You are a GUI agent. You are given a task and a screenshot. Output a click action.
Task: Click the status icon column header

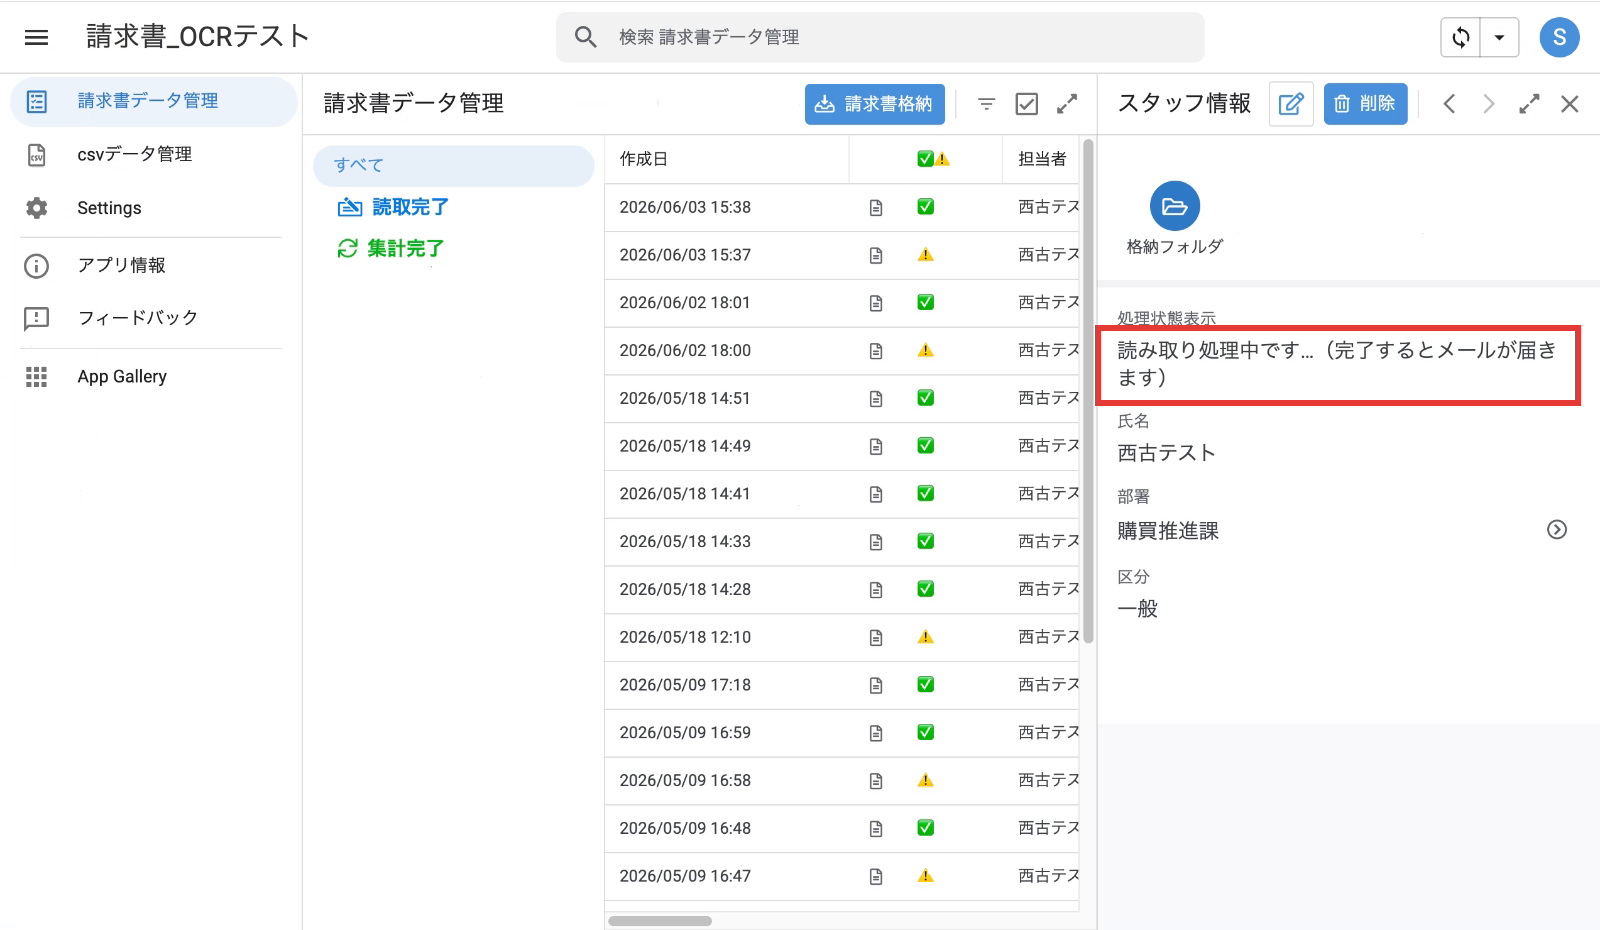coord(932,159)
